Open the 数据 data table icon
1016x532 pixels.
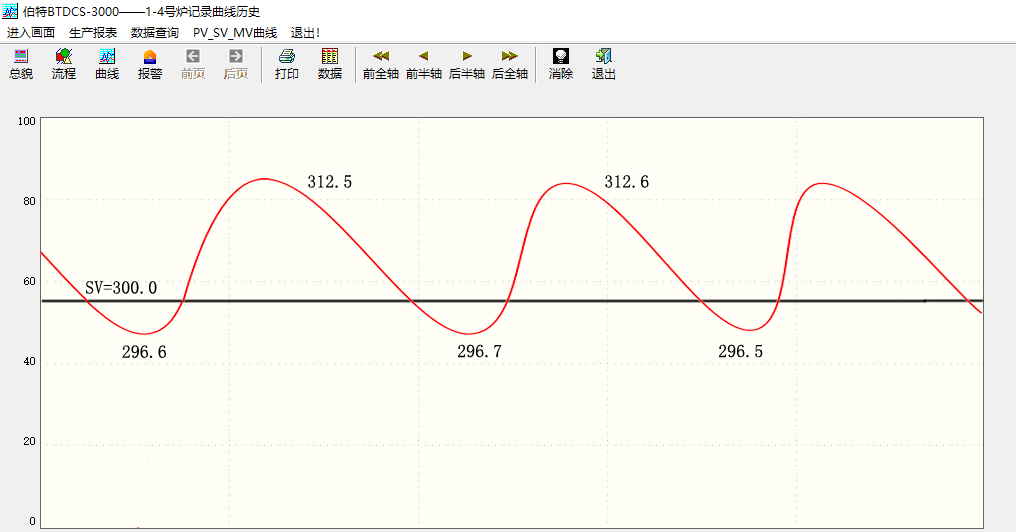[x=330, y=64]
